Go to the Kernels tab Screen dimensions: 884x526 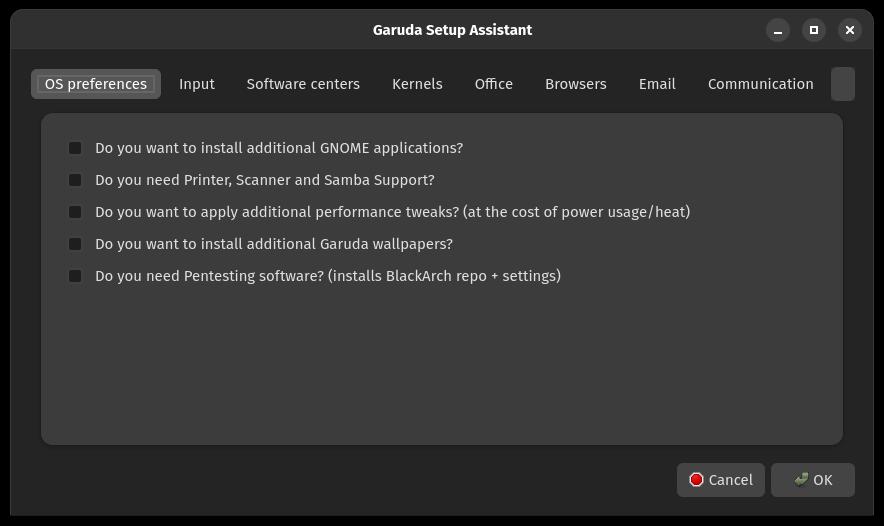pyautogui.click(x=417, y=84)
